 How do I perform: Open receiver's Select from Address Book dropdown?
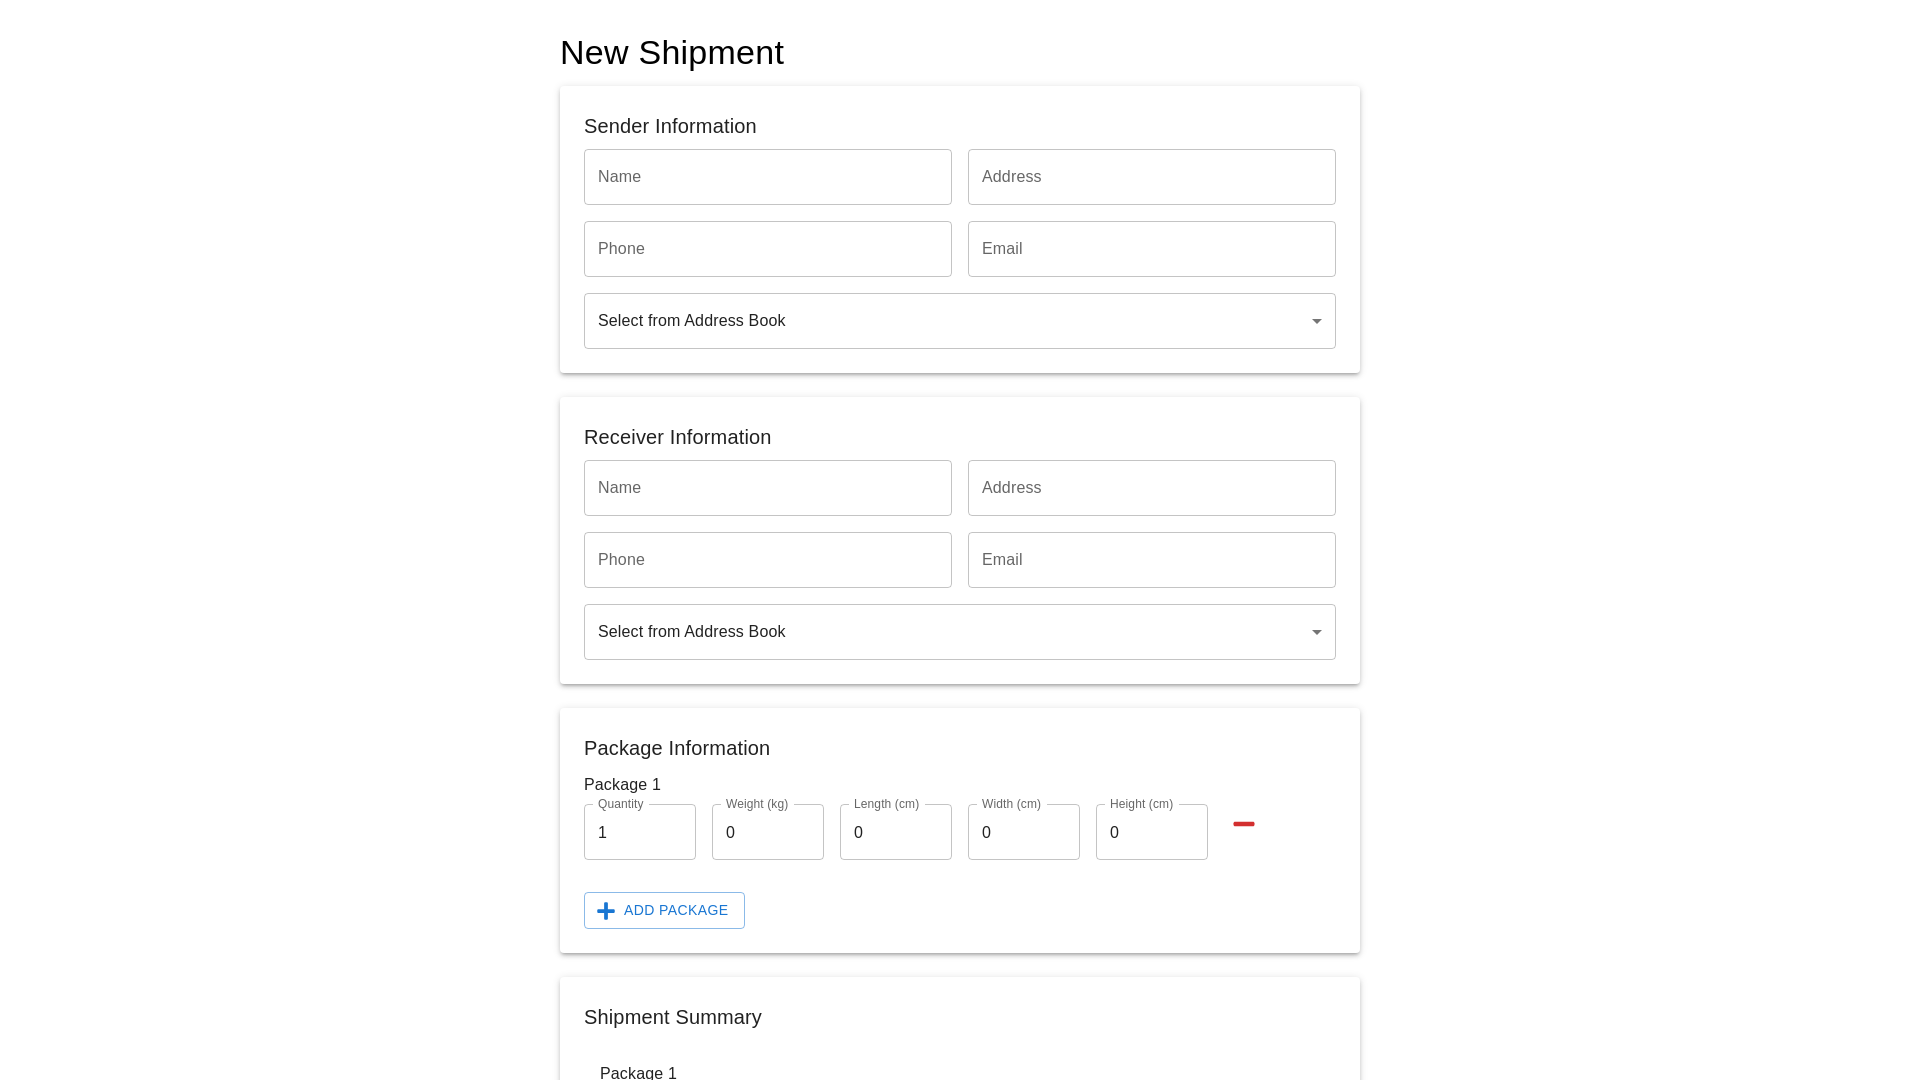(959, 631)
